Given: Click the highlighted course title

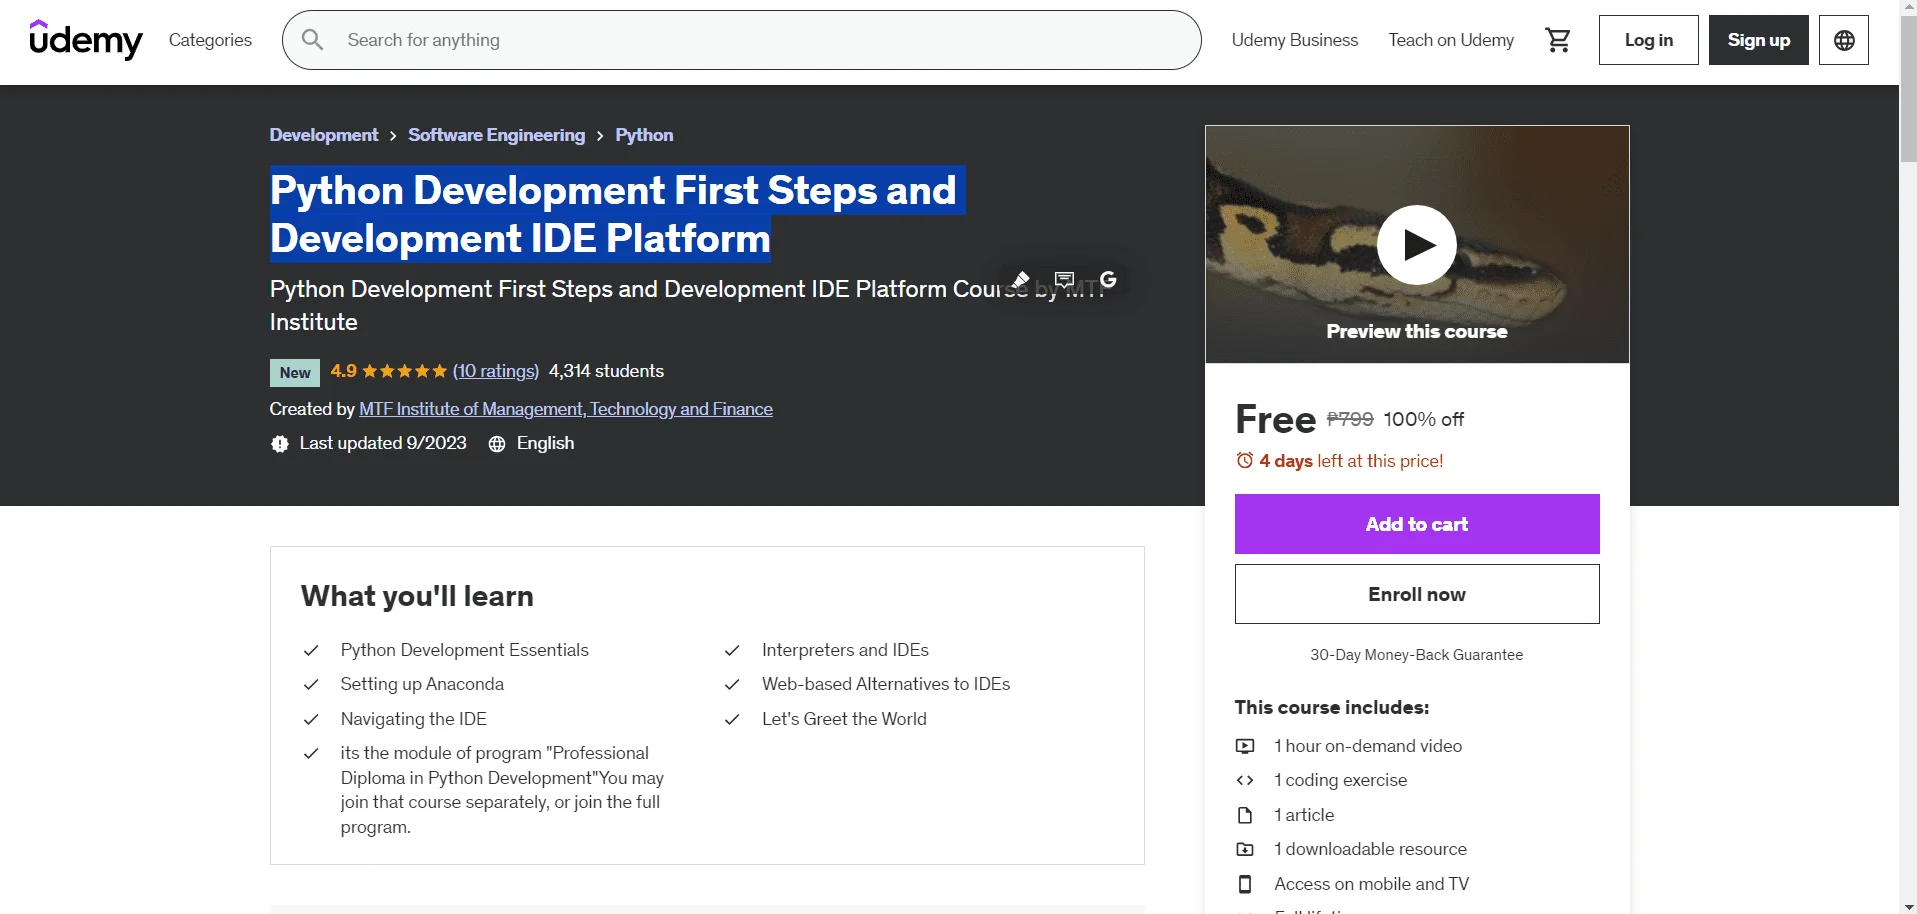Looking at the screenshot, I should 618,214.
